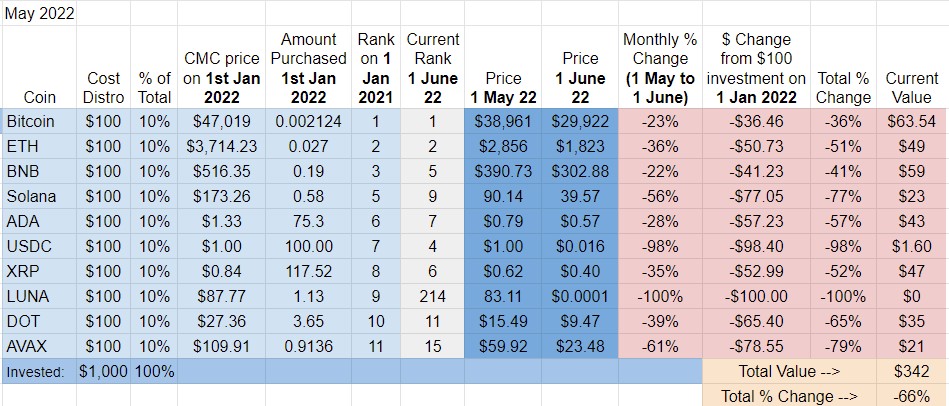This screenshot has height=406, width=949.
Task: Click DOT's total % change -65%
Action: point(842,321)
